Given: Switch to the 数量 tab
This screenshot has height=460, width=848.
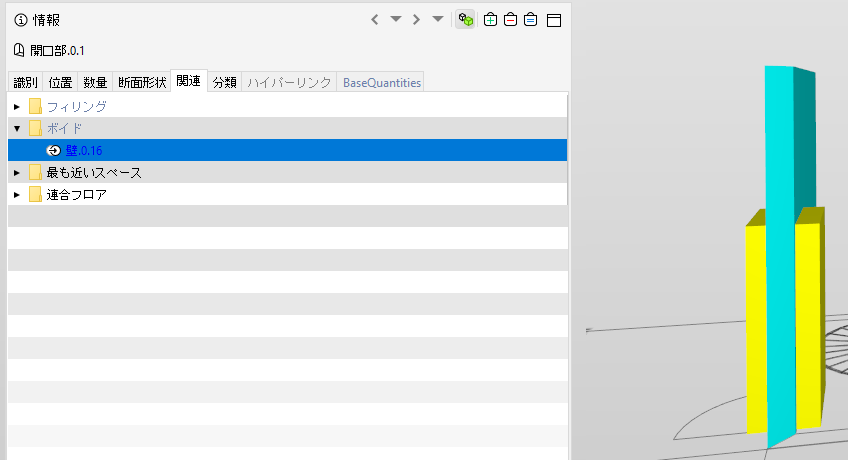Looking at the screenshot, I should [x=95, y=82].
